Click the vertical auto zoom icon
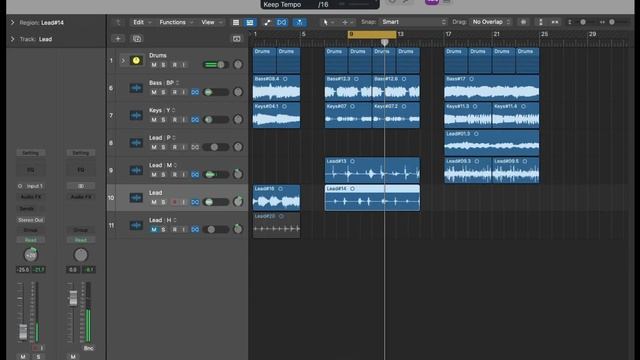640x360 pixels. point(541,22)
